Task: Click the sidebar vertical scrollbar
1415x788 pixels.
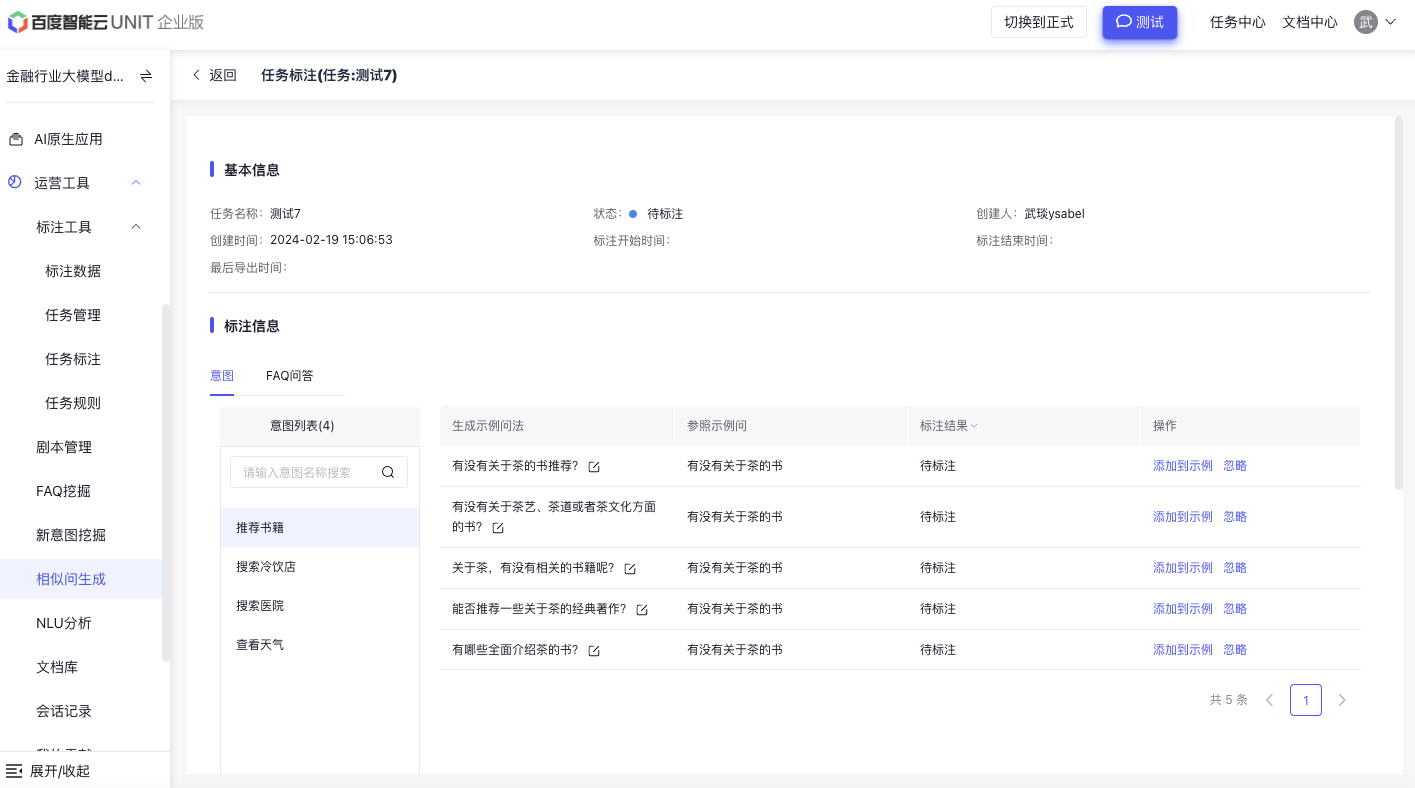Action: [x=166, y=482]
